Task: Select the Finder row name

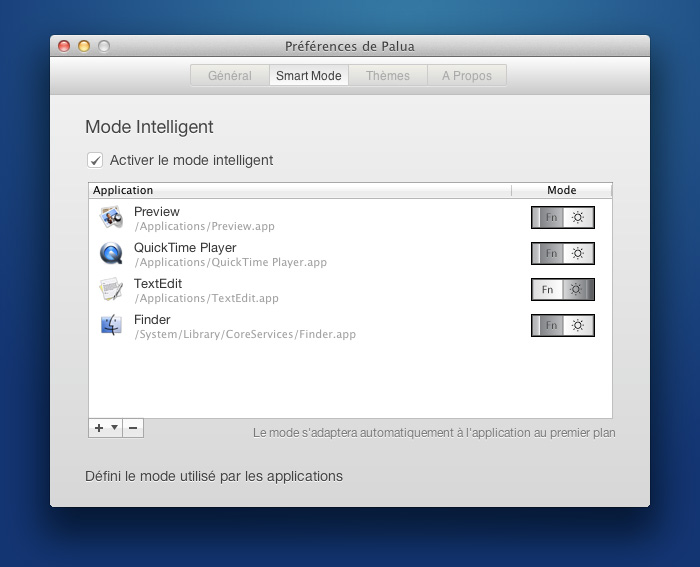Action: 152,320
